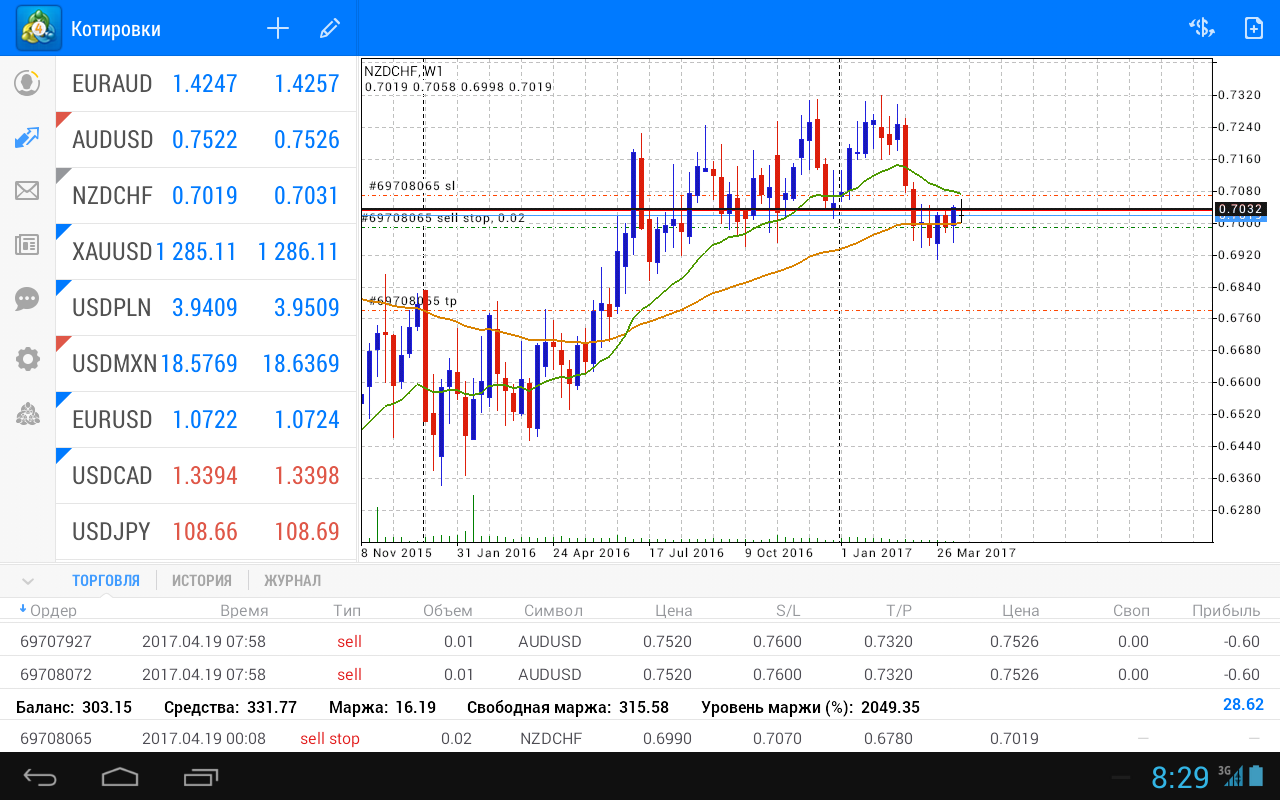Tap Android home navigation button
Viewport: 1280px width, 800px height.
click(x=120, y=777)
